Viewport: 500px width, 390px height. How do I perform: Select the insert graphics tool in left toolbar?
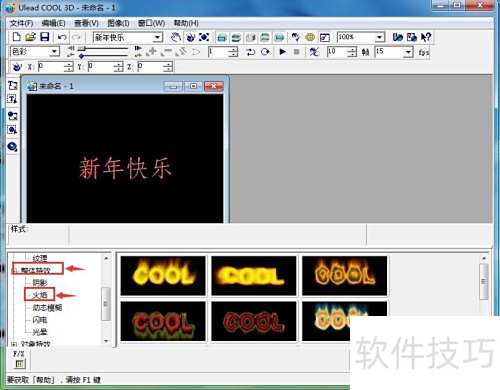[x=13, y=116]
